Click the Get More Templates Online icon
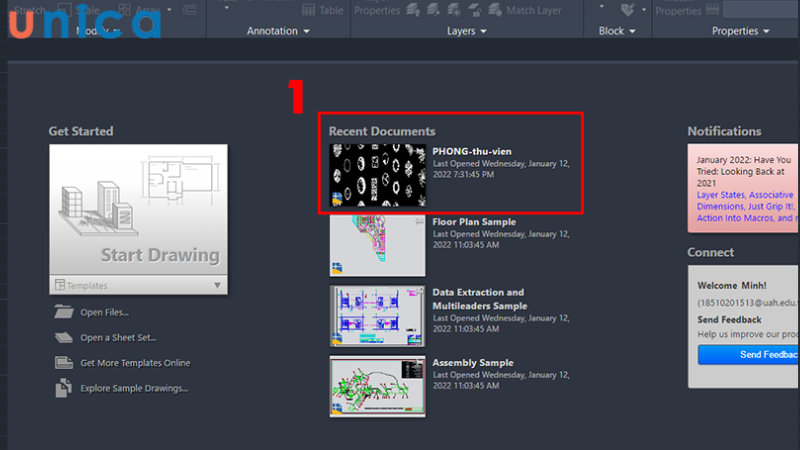 (64, 362)
